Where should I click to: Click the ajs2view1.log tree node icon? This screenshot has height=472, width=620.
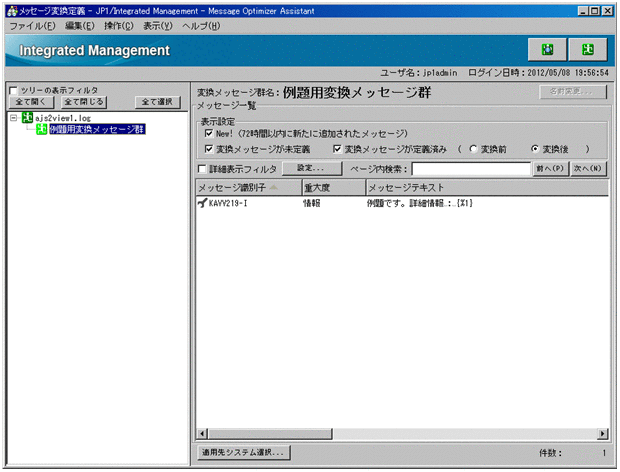[x=27, y=117]
